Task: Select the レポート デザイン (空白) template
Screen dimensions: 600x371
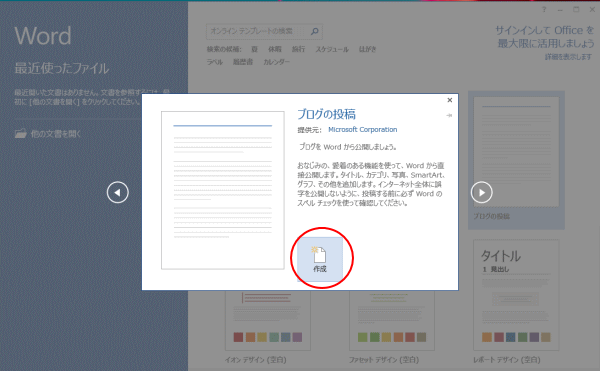Action: (516, 302)
